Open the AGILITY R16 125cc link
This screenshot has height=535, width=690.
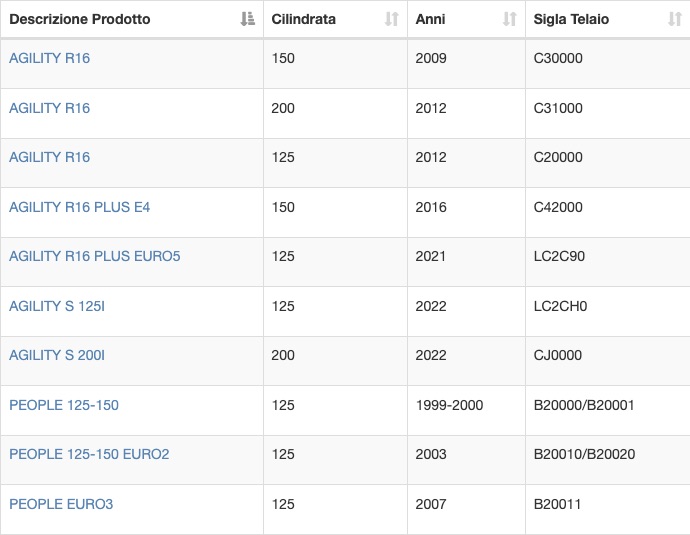pyautogui.click(x=49, y=157)
